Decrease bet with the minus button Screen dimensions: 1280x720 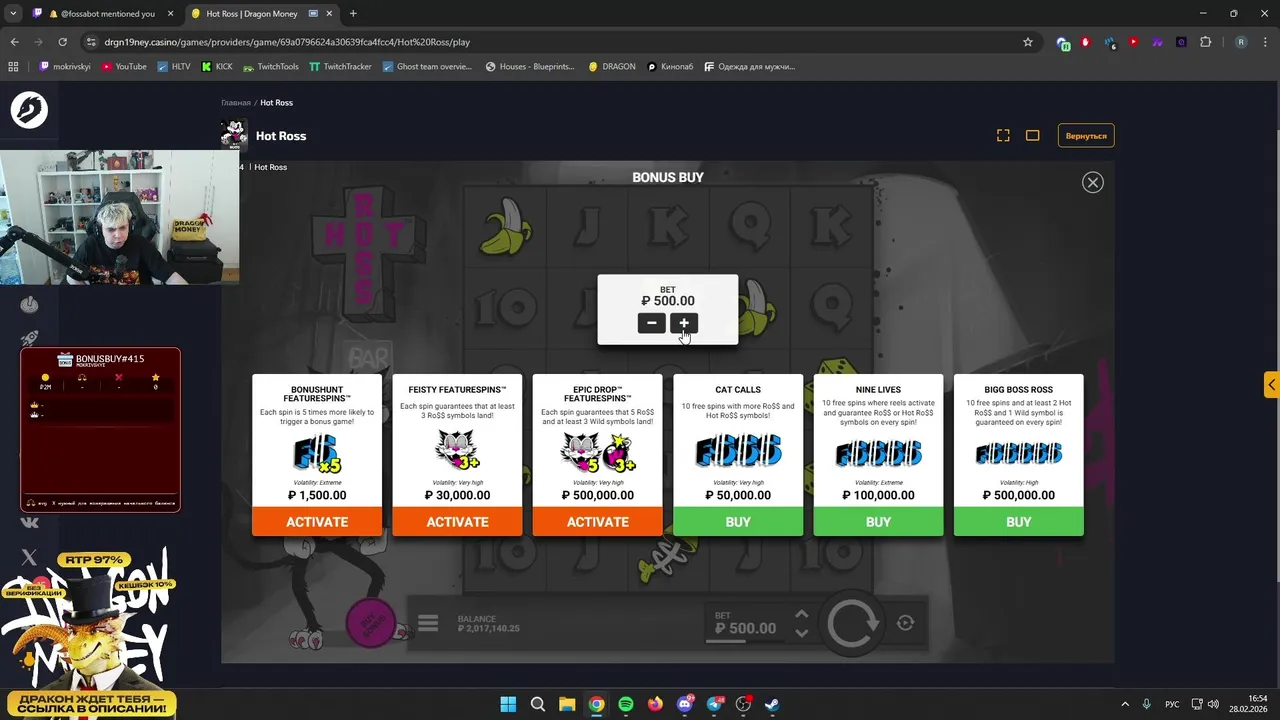(x=652, y=323)
